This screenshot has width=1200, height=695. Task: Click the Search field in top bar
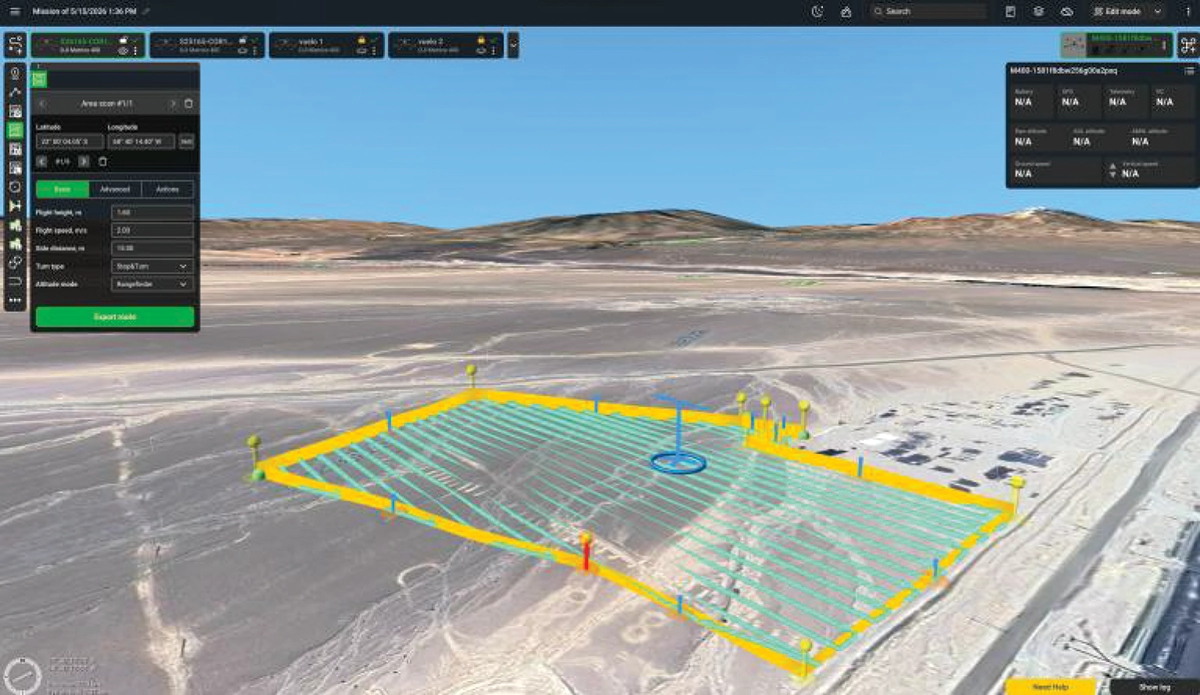click(926, 11)
